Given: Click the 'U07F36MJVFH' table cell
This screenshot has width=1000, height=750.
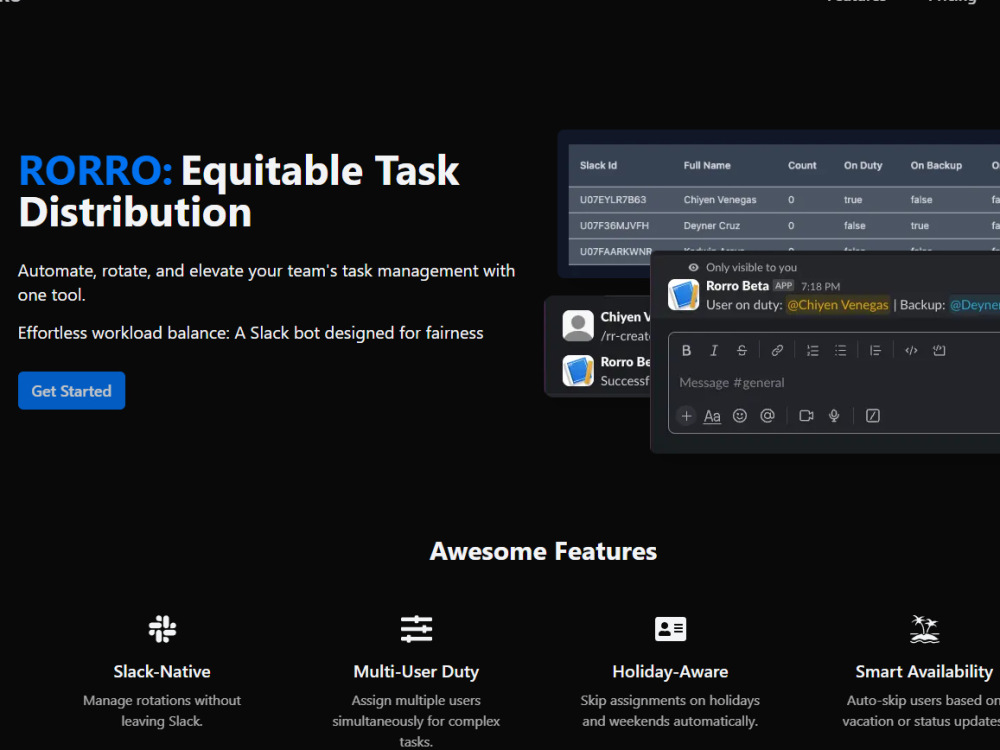Looking at the screenshot, I should (614, 226).
